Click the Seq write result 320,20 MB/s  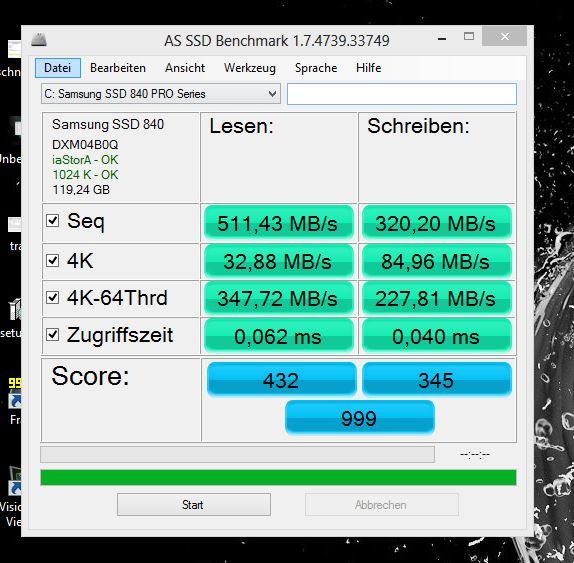click(436, 223)
